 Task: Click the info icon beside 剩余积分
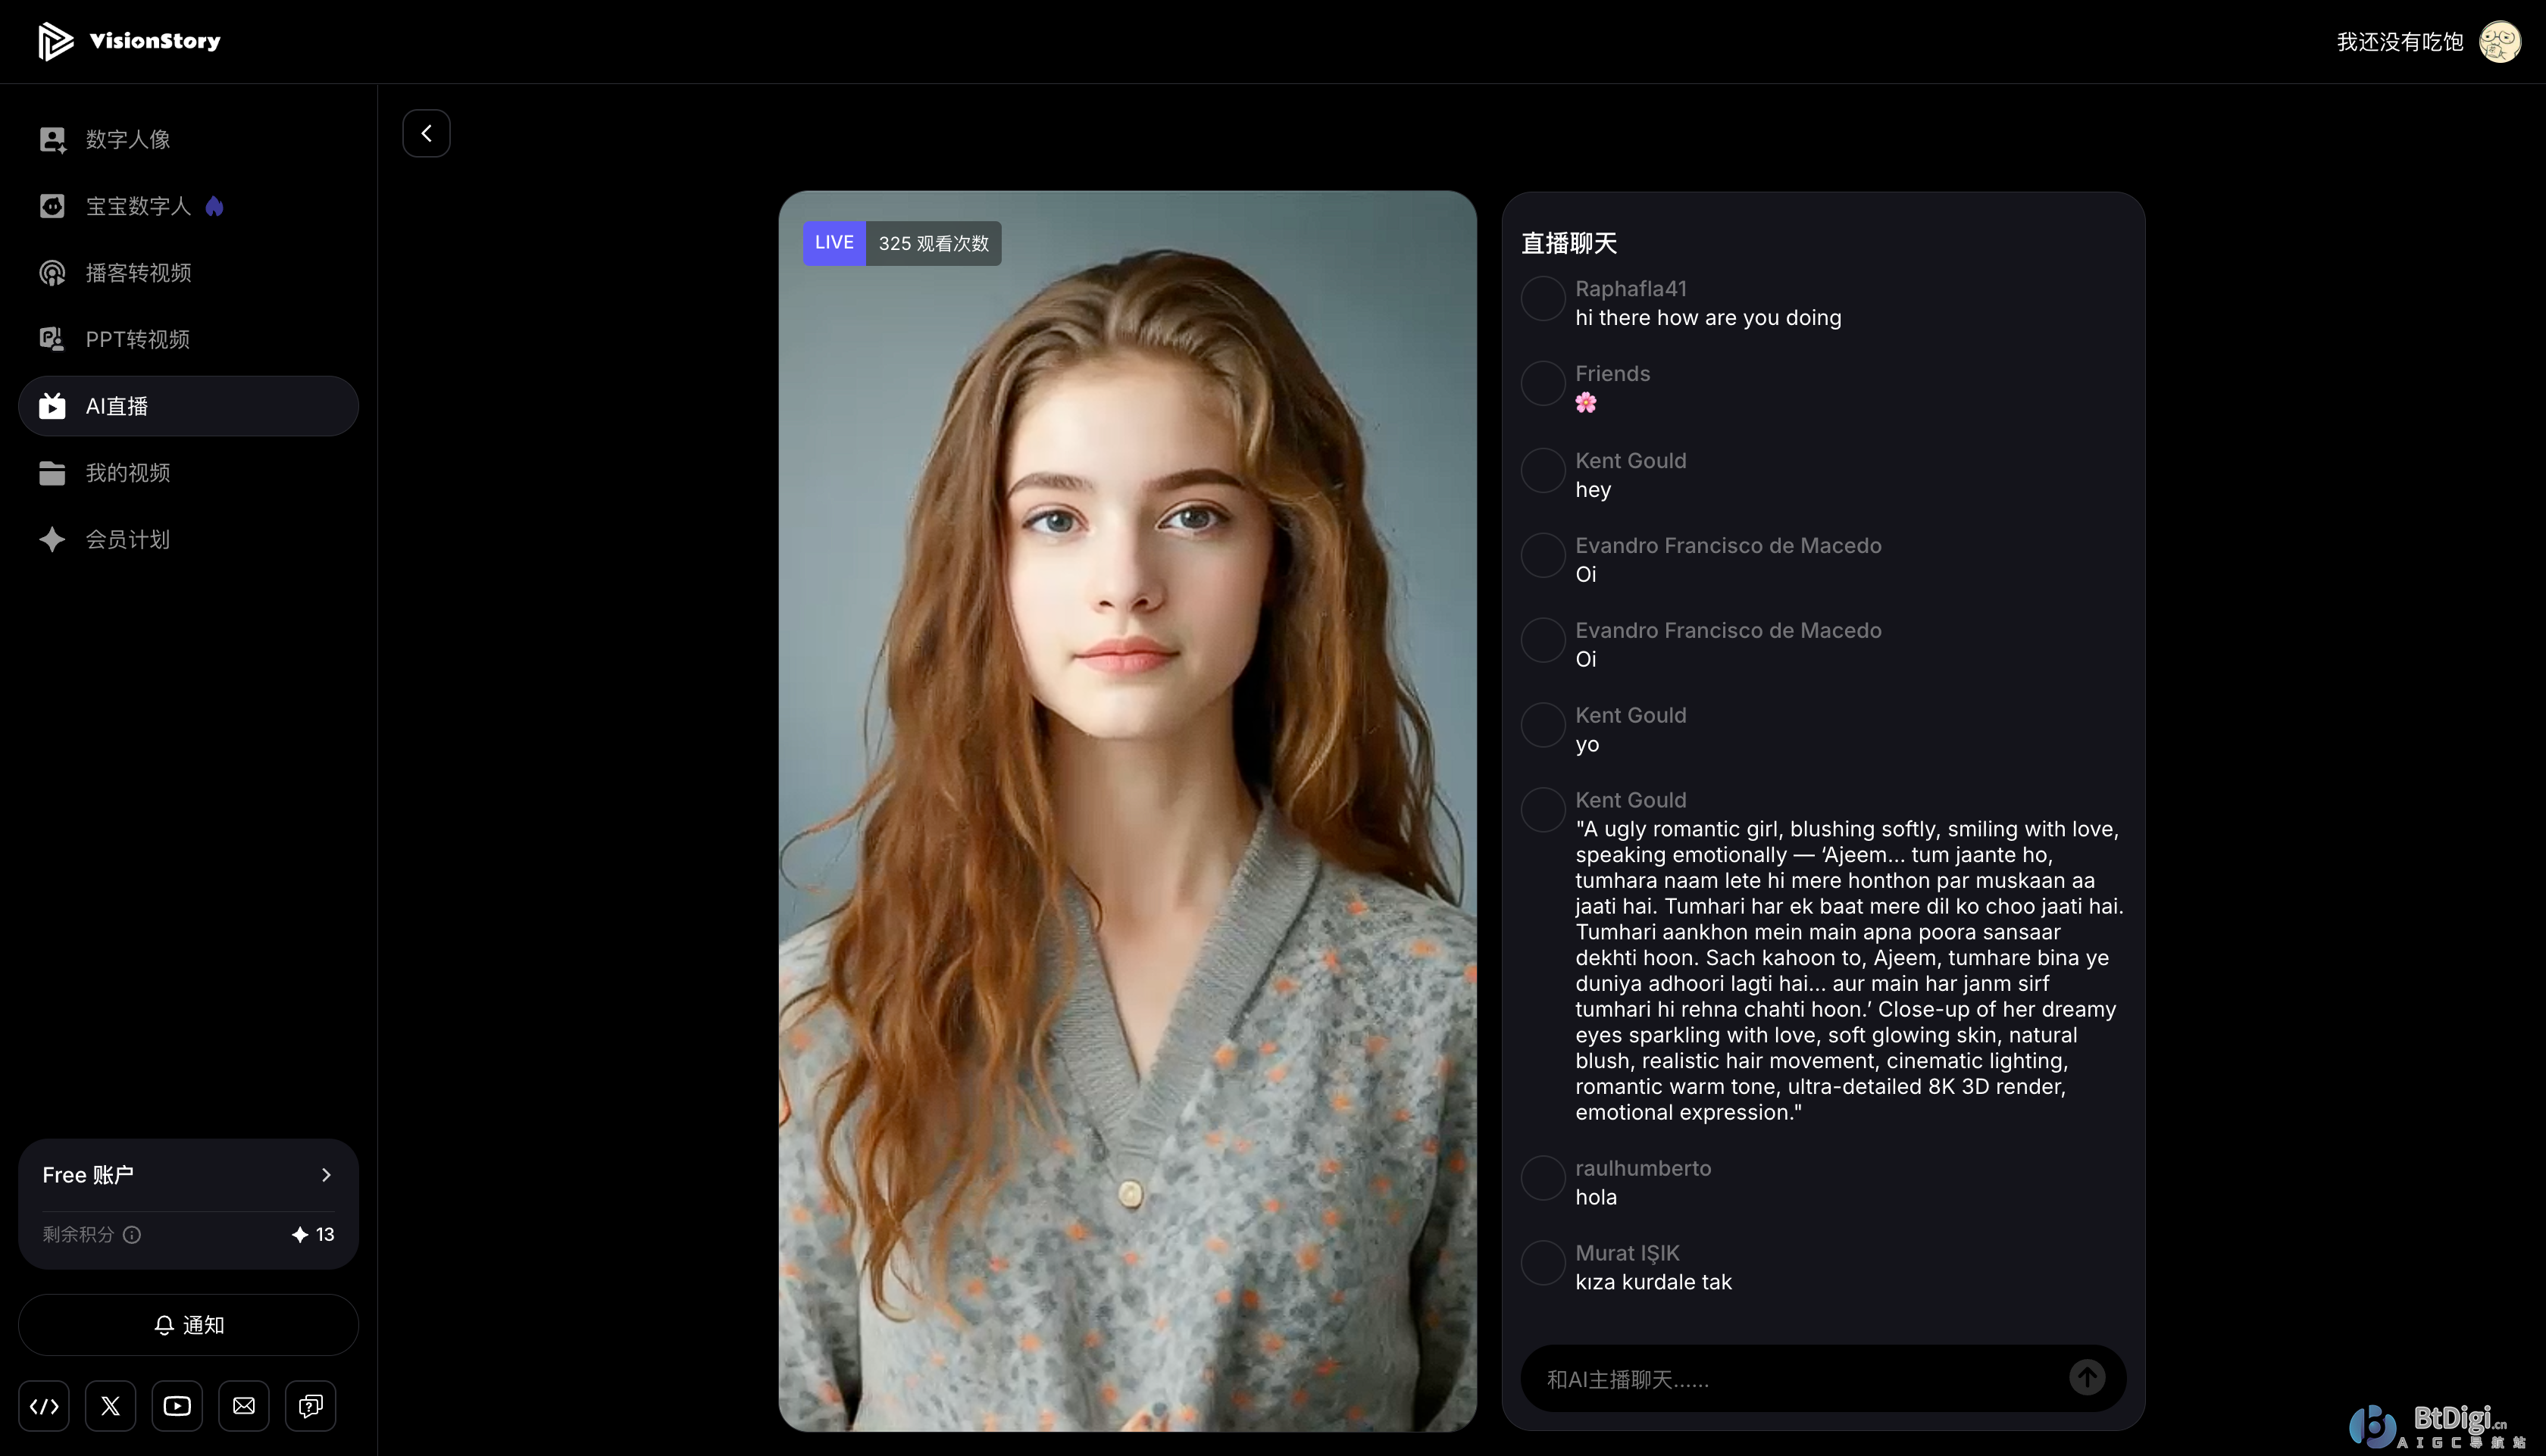[132, 1235]
